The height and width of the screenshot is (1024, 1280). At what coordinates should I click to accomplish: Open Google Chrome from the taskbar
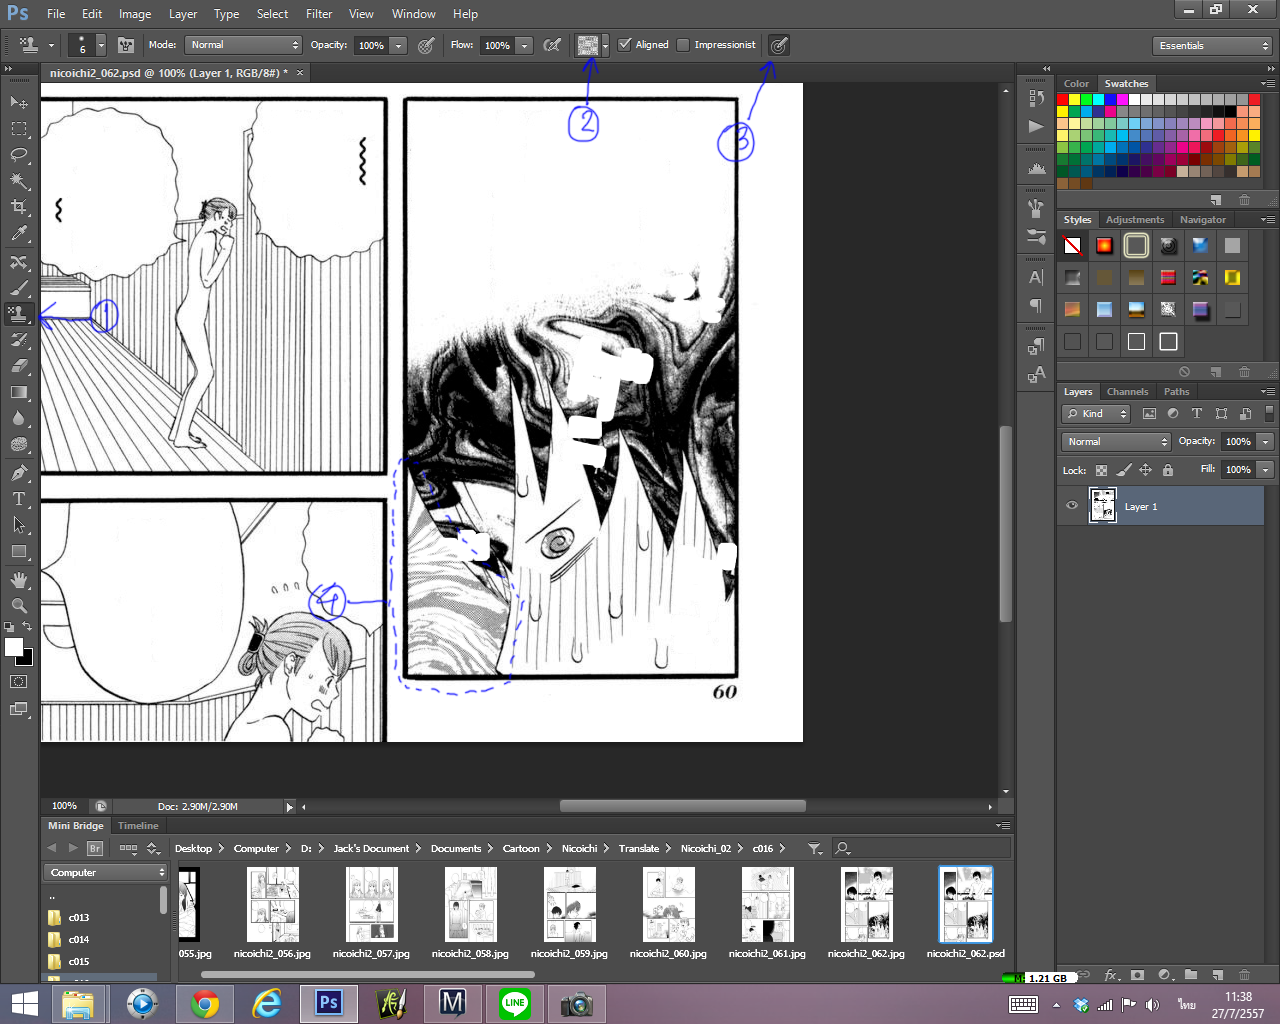click(x=205, y=1003)
